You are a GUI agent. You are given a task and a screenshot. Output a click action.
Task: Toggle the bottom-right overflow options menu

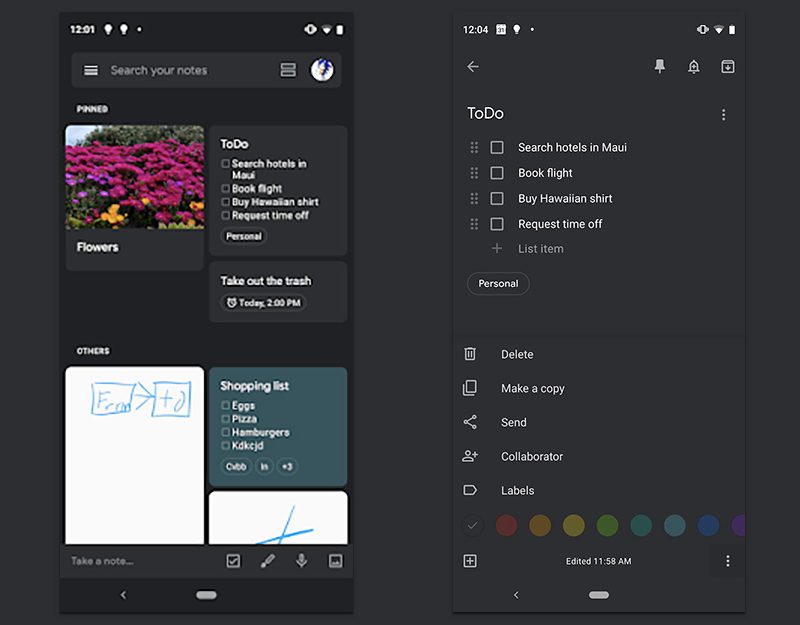click(x=727, y=561)
